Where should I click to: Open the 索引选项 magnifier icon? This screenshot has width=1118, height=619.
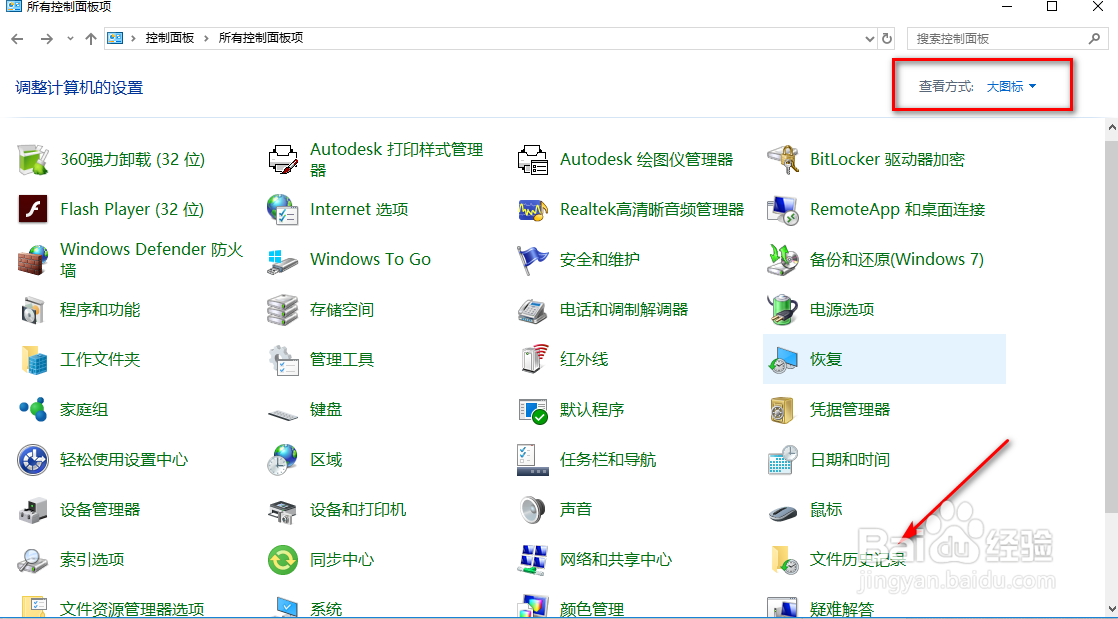[33, 560]
